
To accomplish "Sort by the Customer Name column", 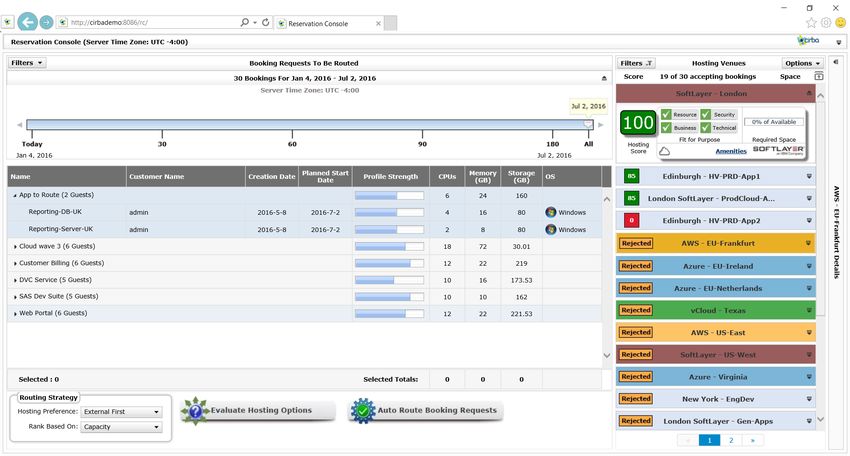I will [185, 177].
